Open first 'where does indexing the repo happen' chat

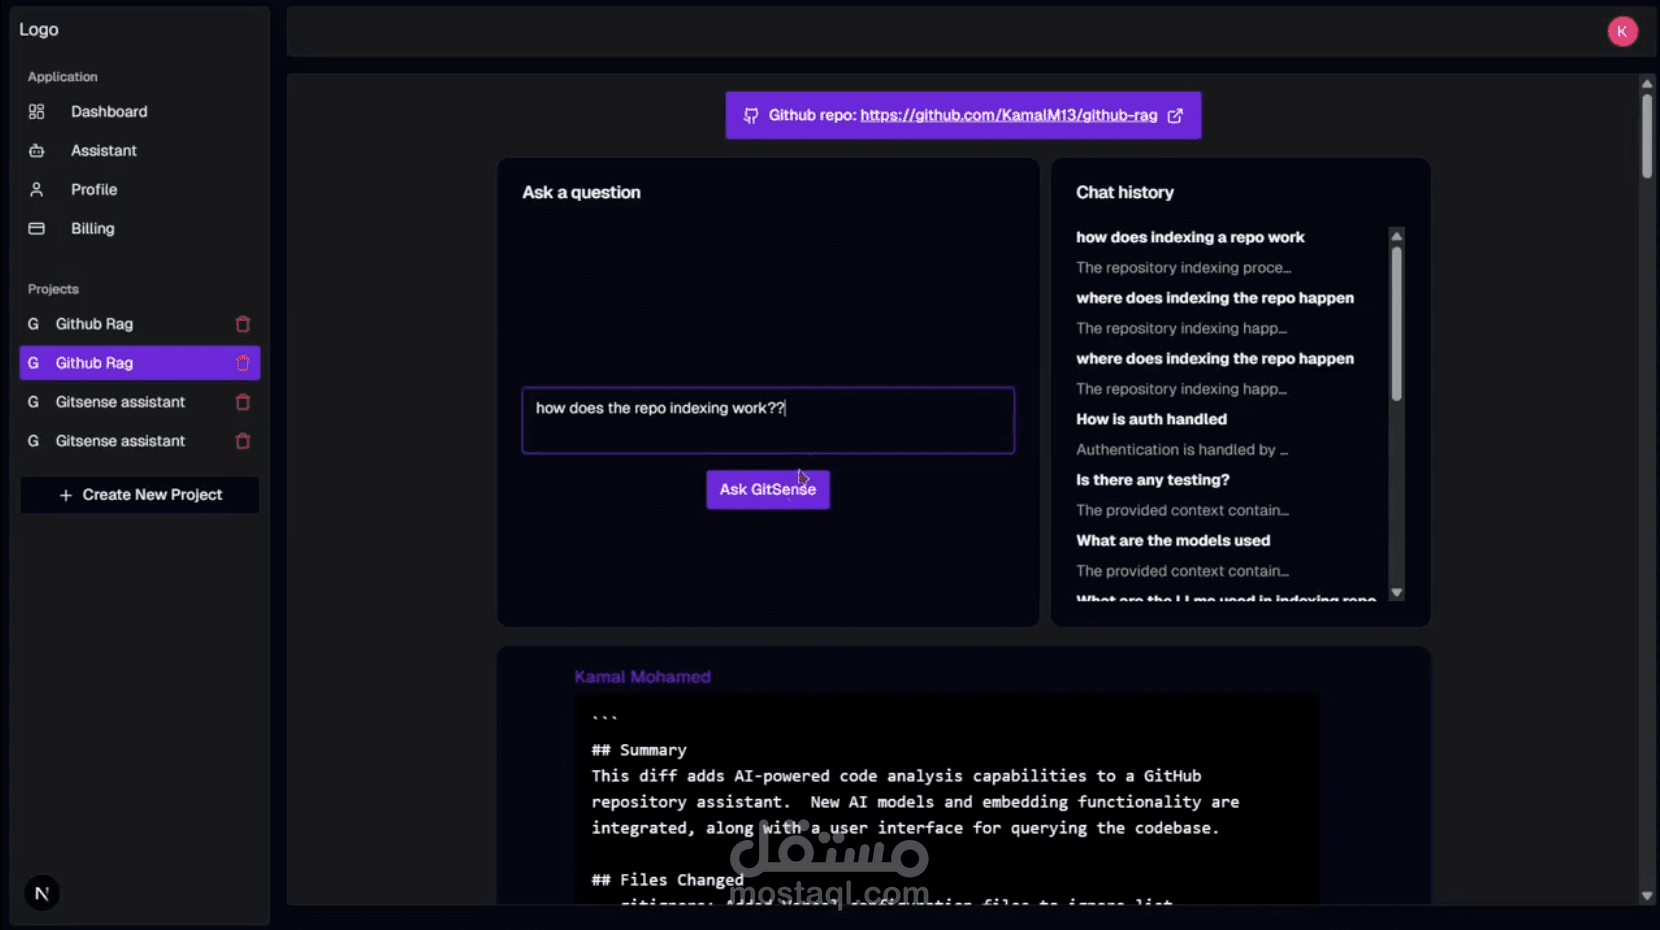[x=1215, y=299]
